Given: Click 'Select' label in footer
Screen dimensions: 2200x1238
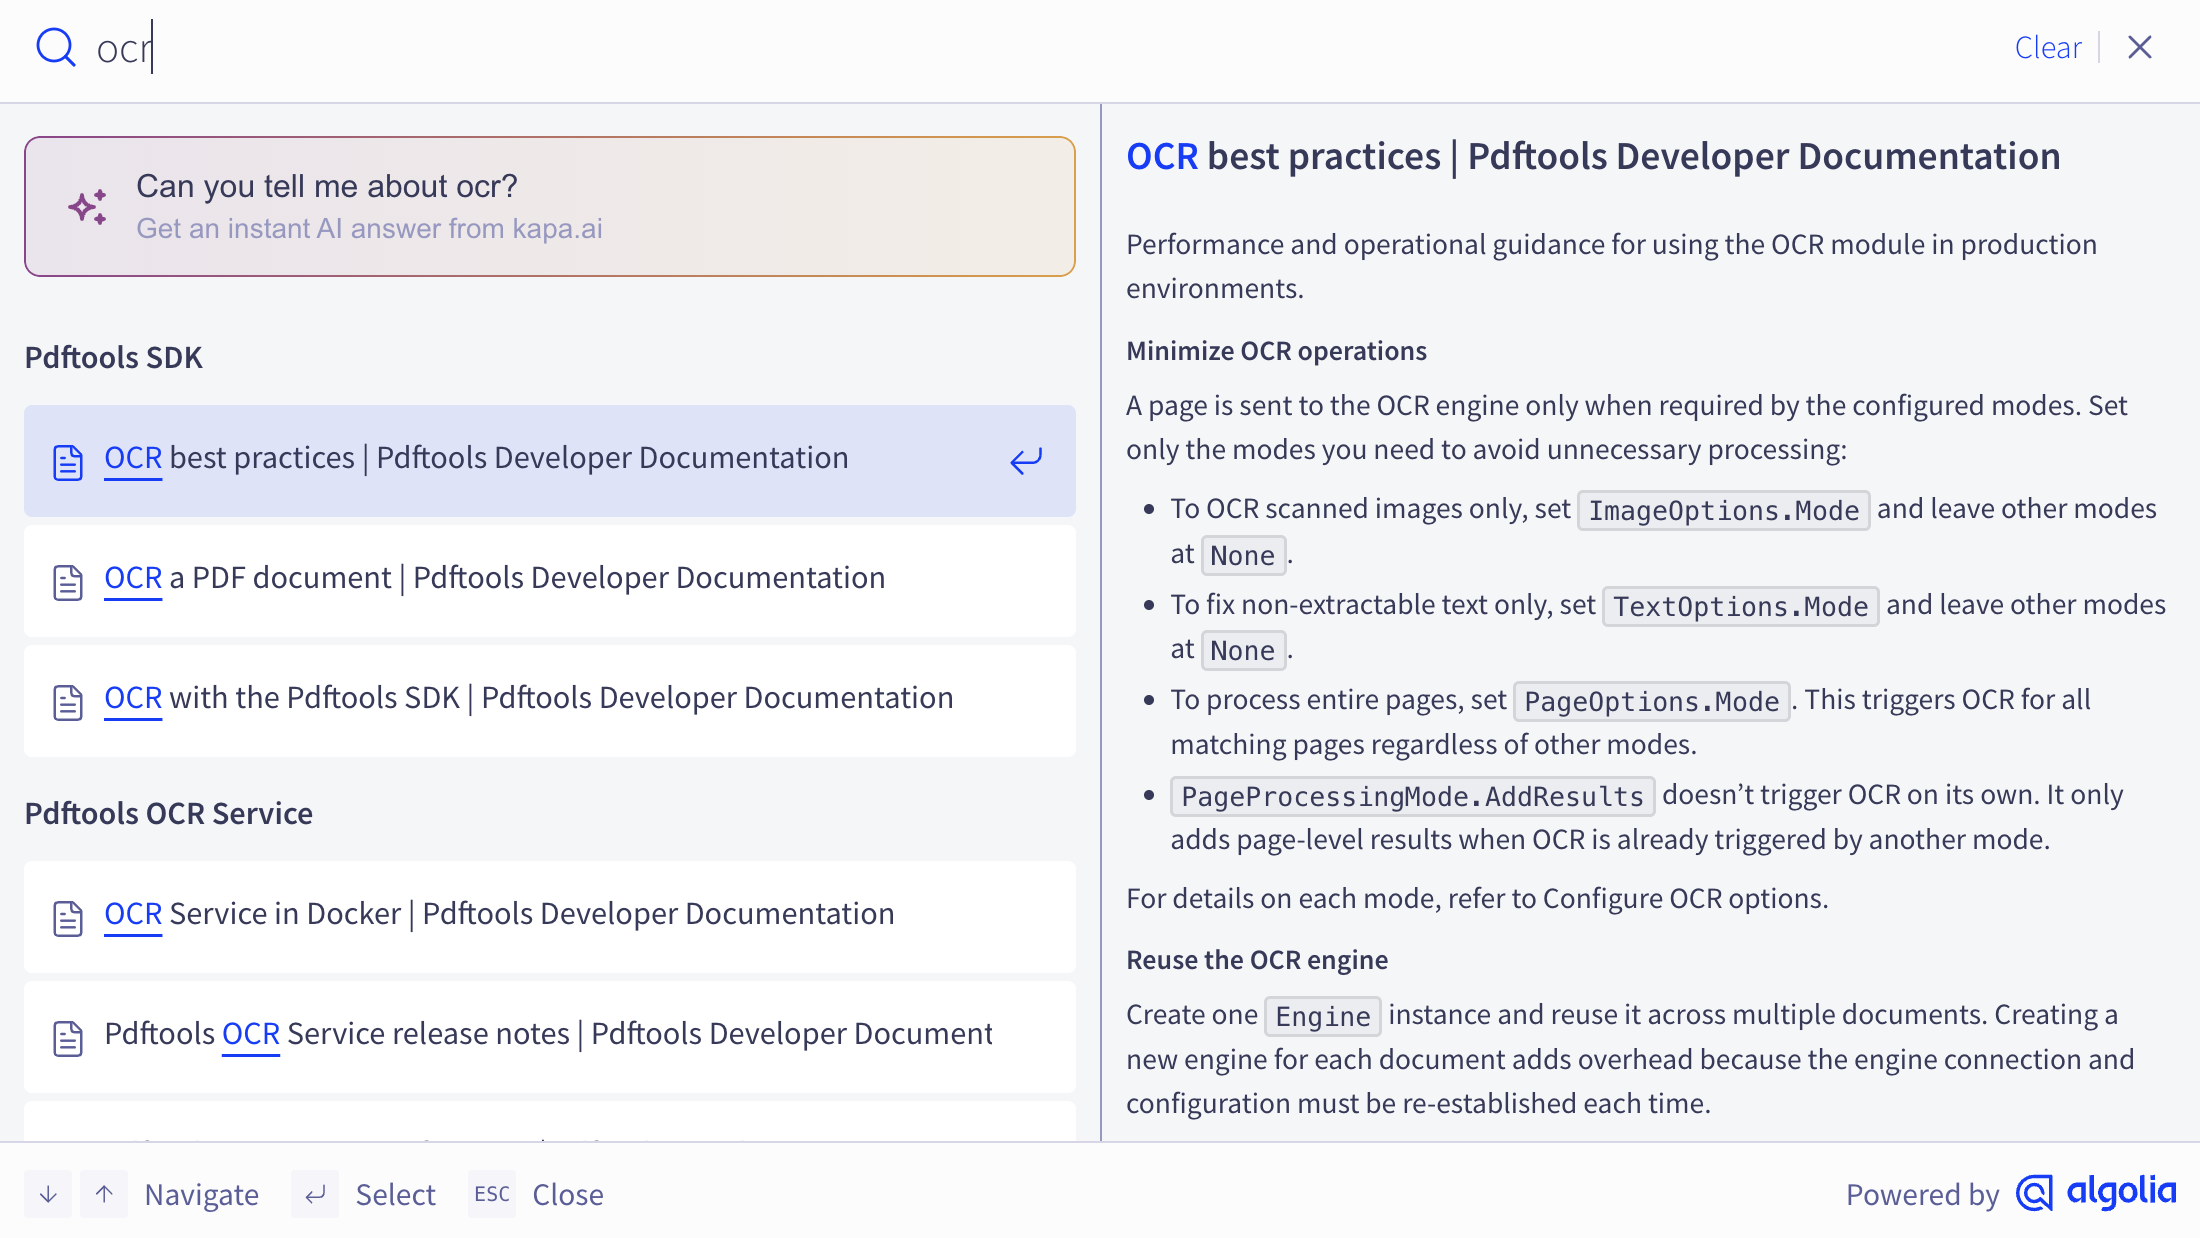Looking at the screenshot, I should (x=395, y=1194).
